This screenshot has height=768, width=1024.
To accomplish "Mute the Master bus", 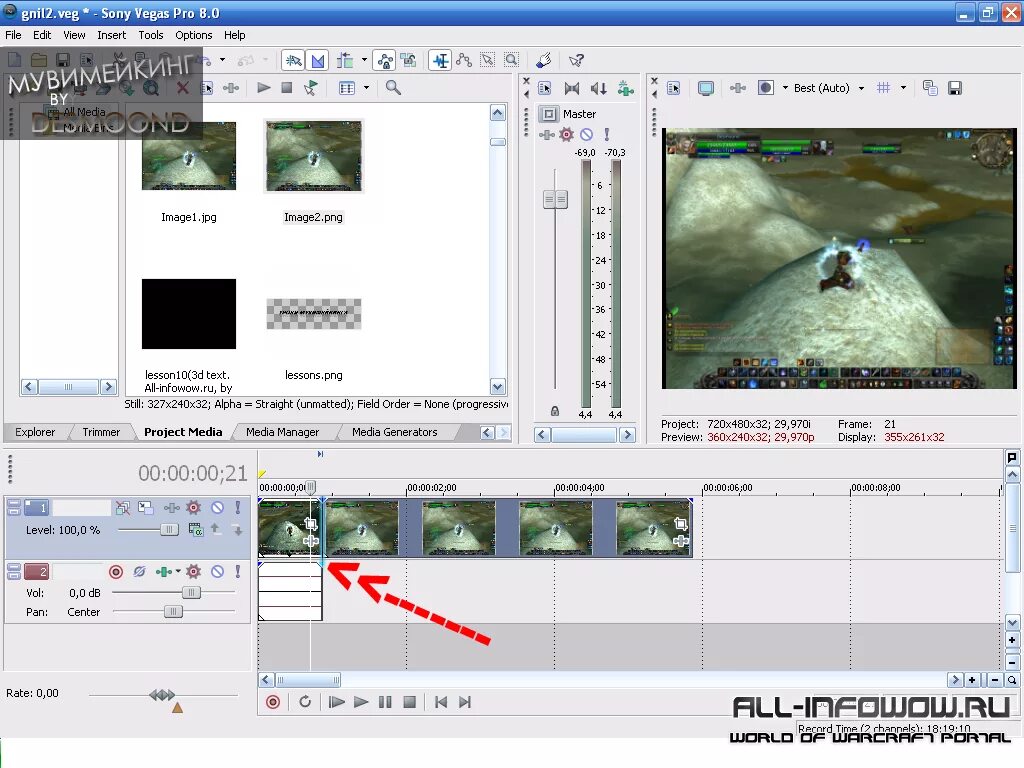I will pyautogui.click(x=586, y=135).
